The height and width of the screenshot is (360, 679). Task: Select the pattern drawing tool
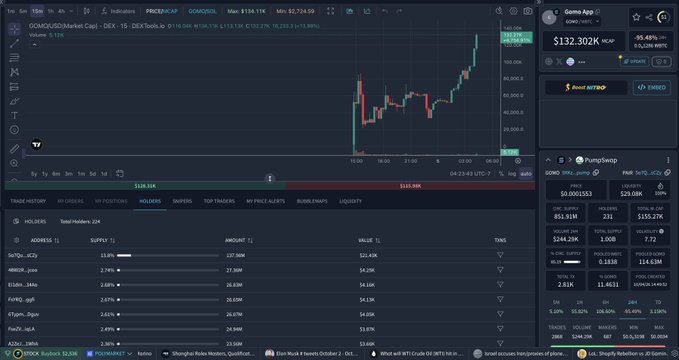(14, 72)
